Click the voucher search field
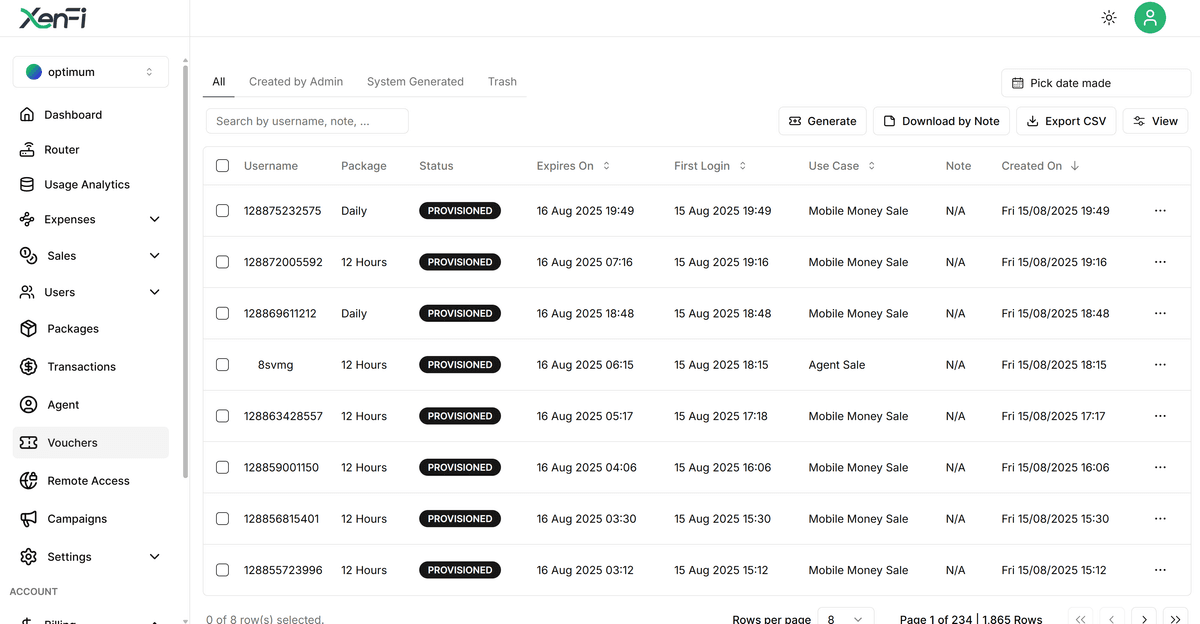1200x624 pixels. click(307, 121)
